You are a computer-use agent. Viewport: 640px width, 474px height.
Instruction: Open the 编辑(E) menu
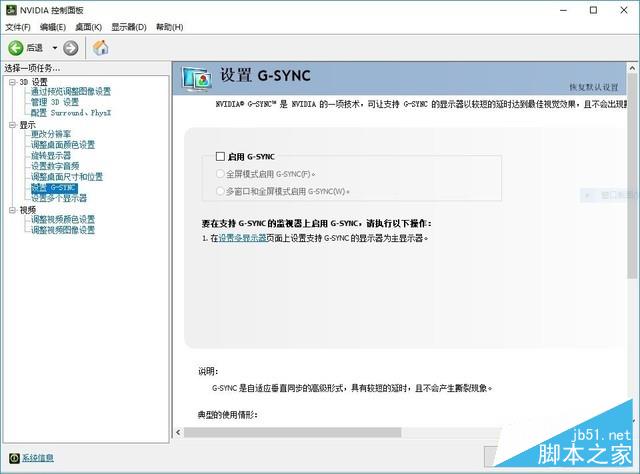(53, 27)
